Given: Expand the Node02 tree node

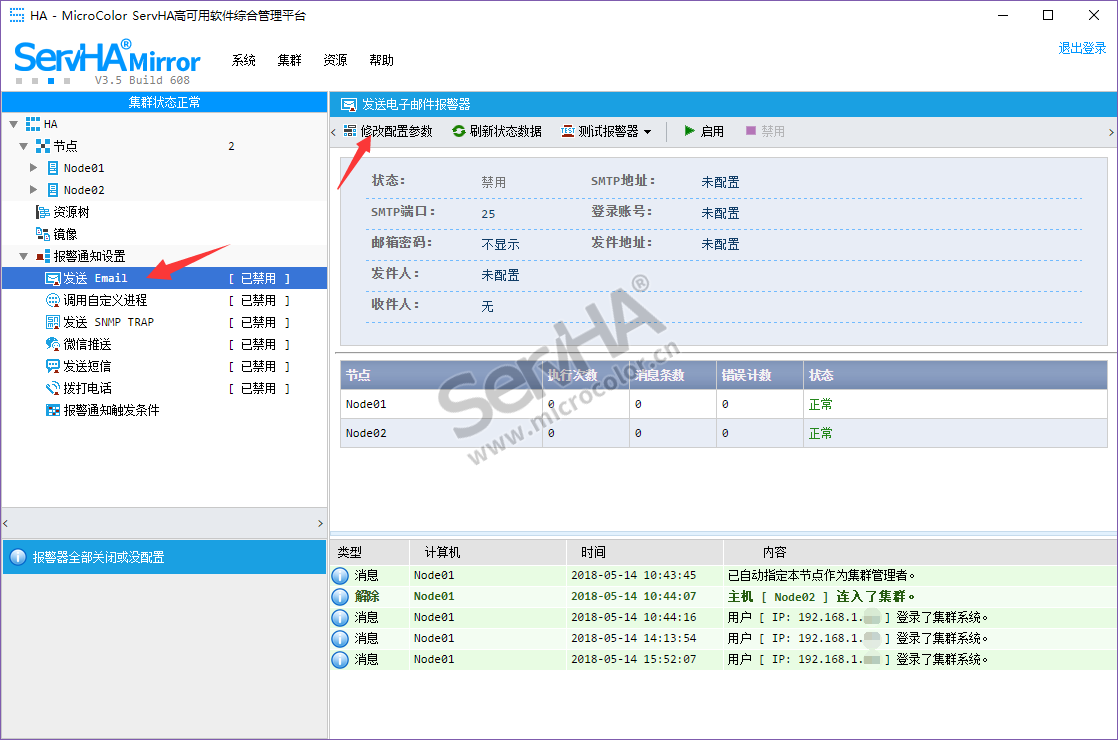Looking at the screenshot, I should coord(34,190).
